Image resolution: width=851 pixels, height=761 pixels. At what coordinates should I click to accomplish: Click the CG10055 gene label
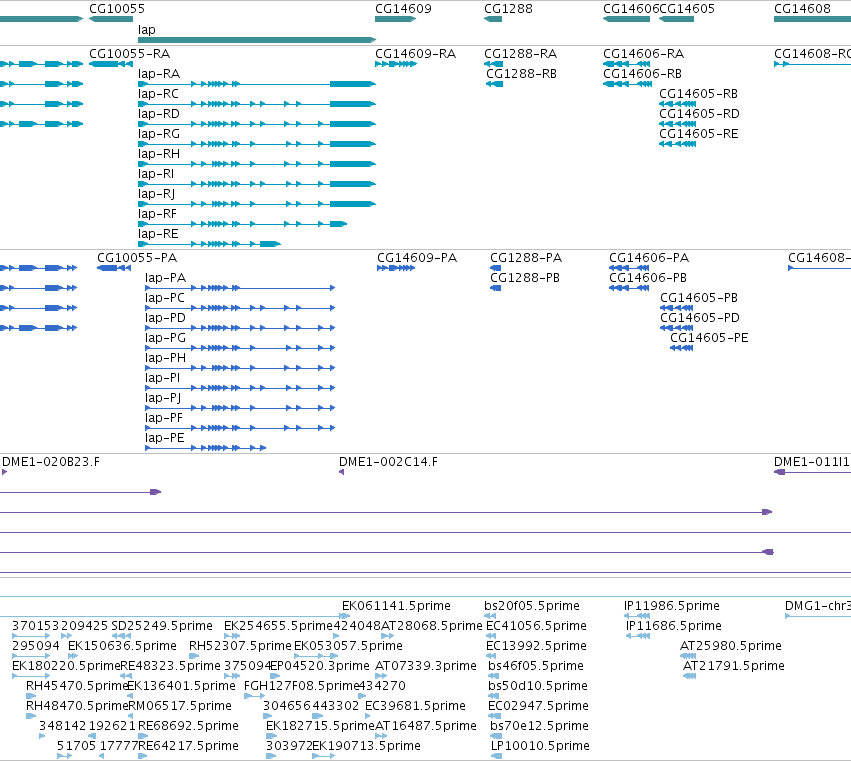[x=117, y=9]
